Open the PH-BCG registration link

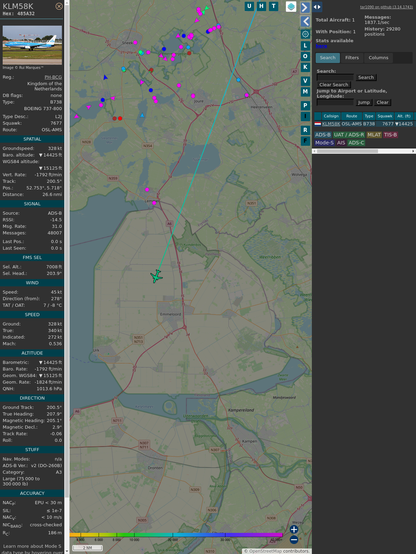[x=53, y=77]
